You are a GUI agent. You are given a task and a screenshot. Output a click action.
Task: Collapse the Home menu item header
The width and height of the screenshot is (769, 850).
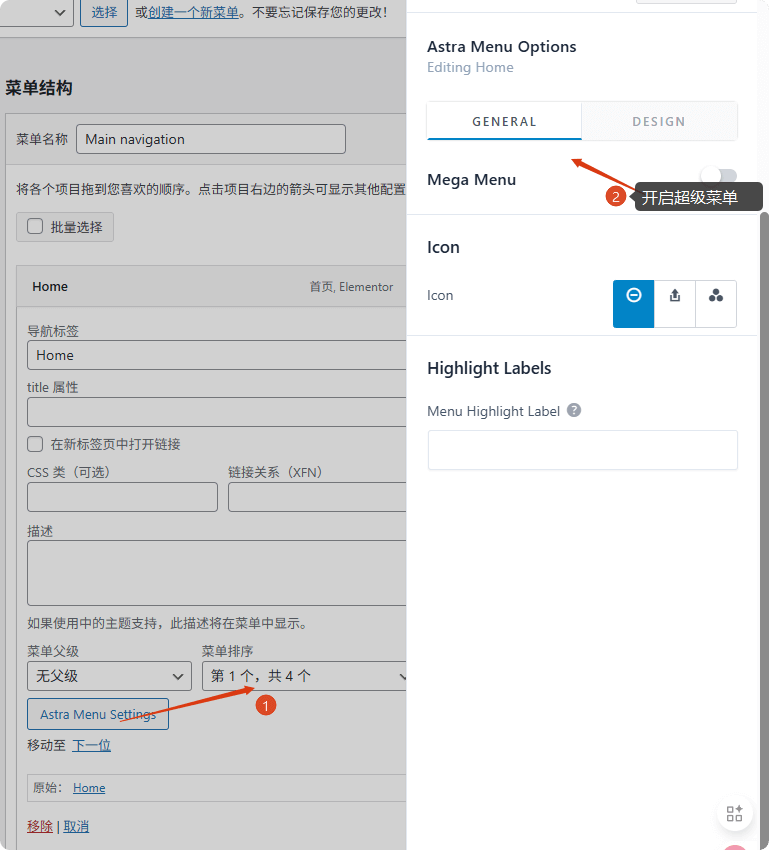[x=212, y=286]
